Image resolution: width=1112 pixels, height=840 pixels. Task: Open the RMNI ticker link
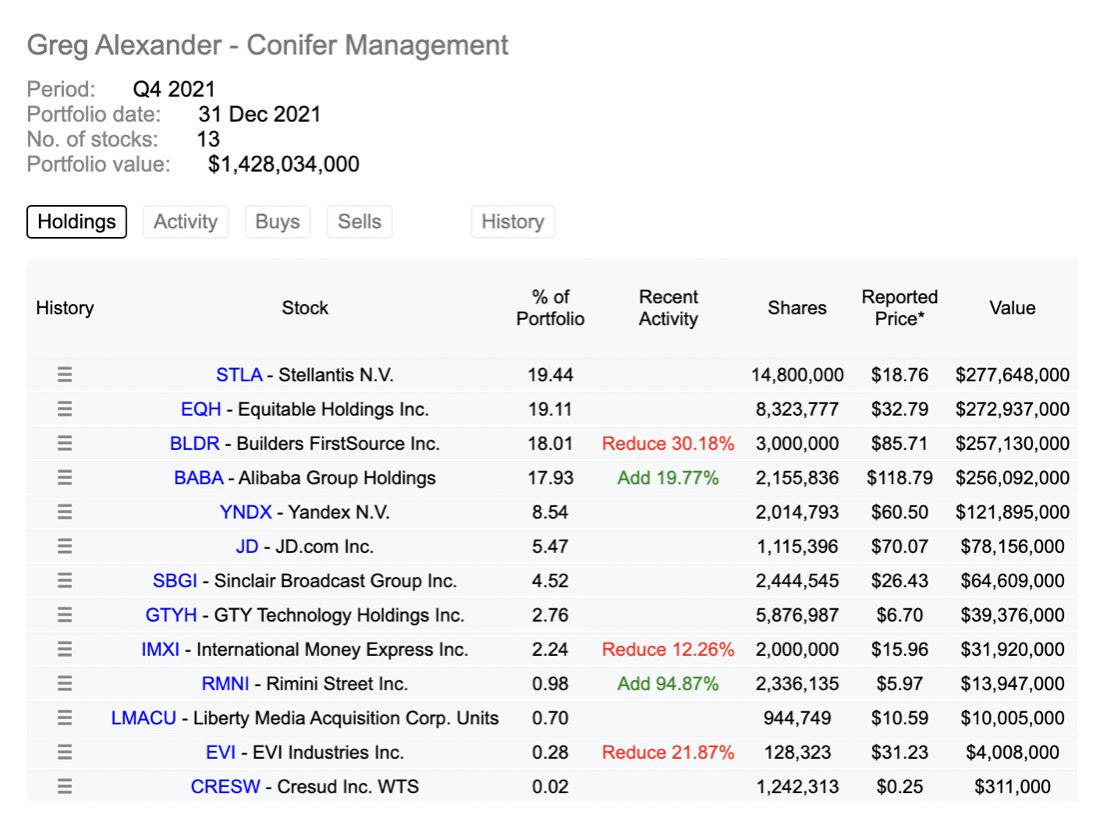[226, 684]
